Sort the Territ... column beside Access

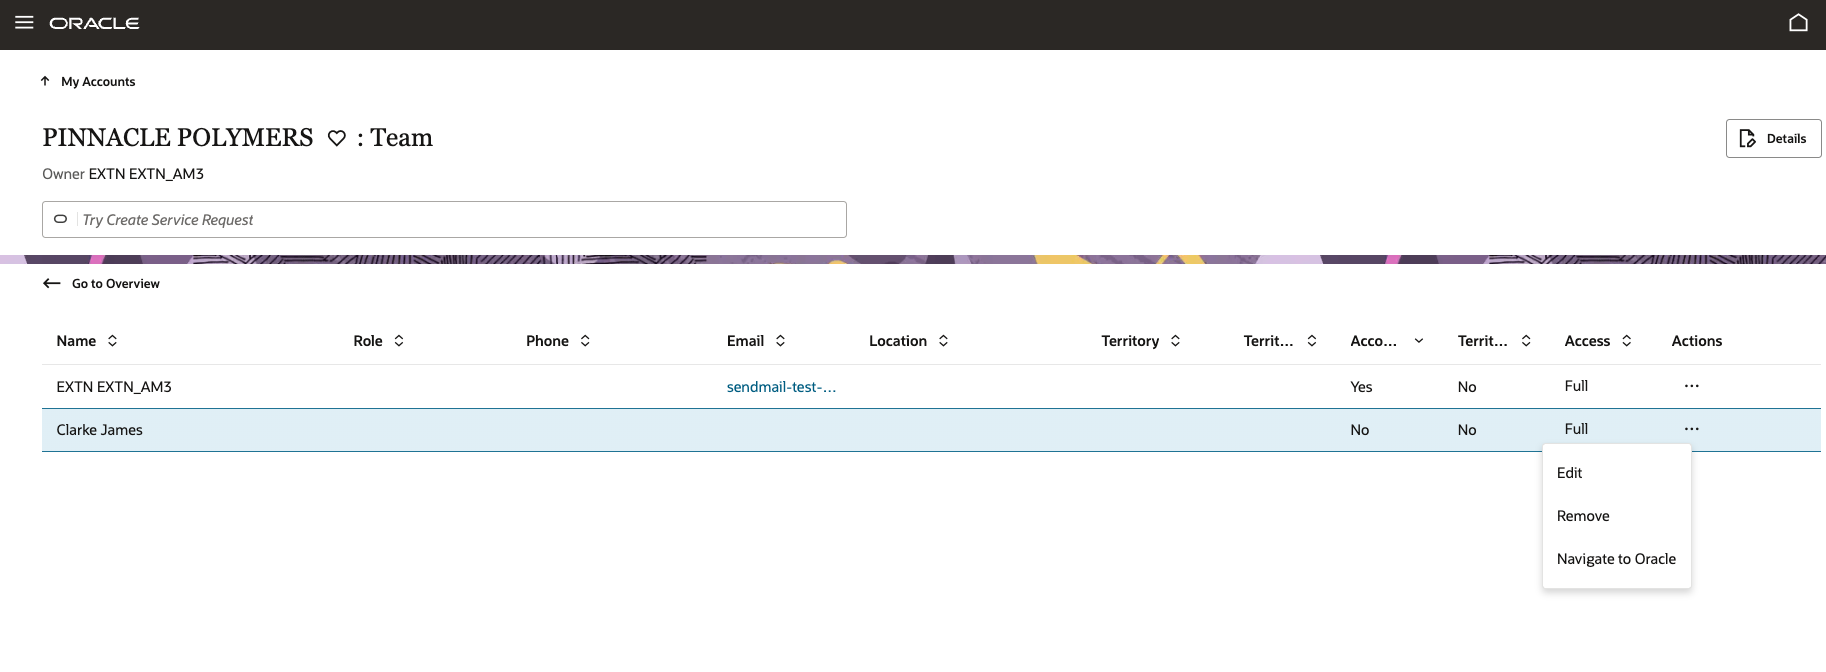pyautogui.click(x=1526, y=341)
